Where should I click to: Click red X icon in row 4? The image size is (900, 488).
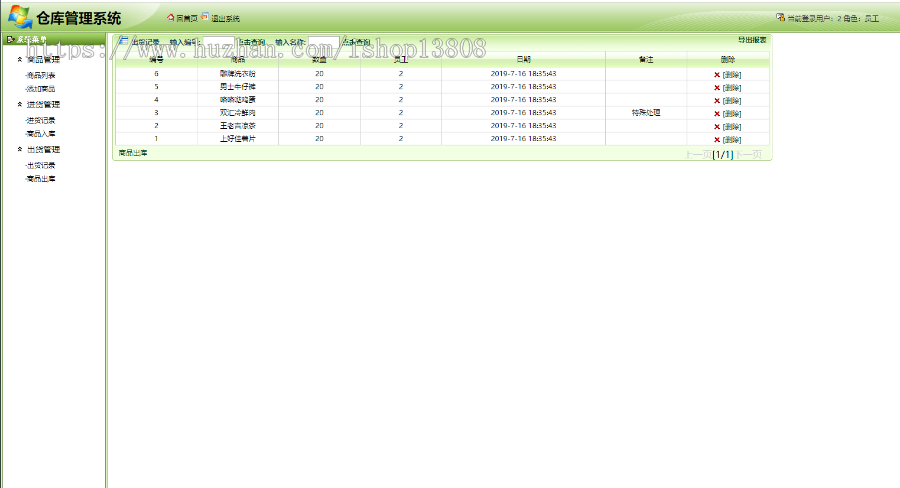coord(717,100)
